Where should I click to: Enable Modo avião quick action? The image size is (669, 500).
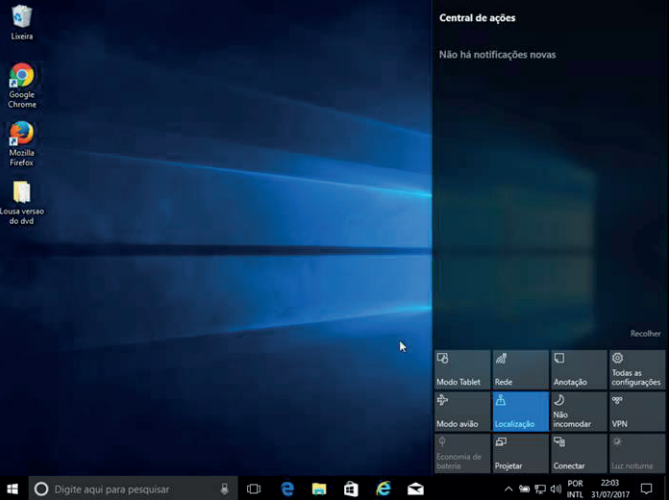click(x=462, y=411)
